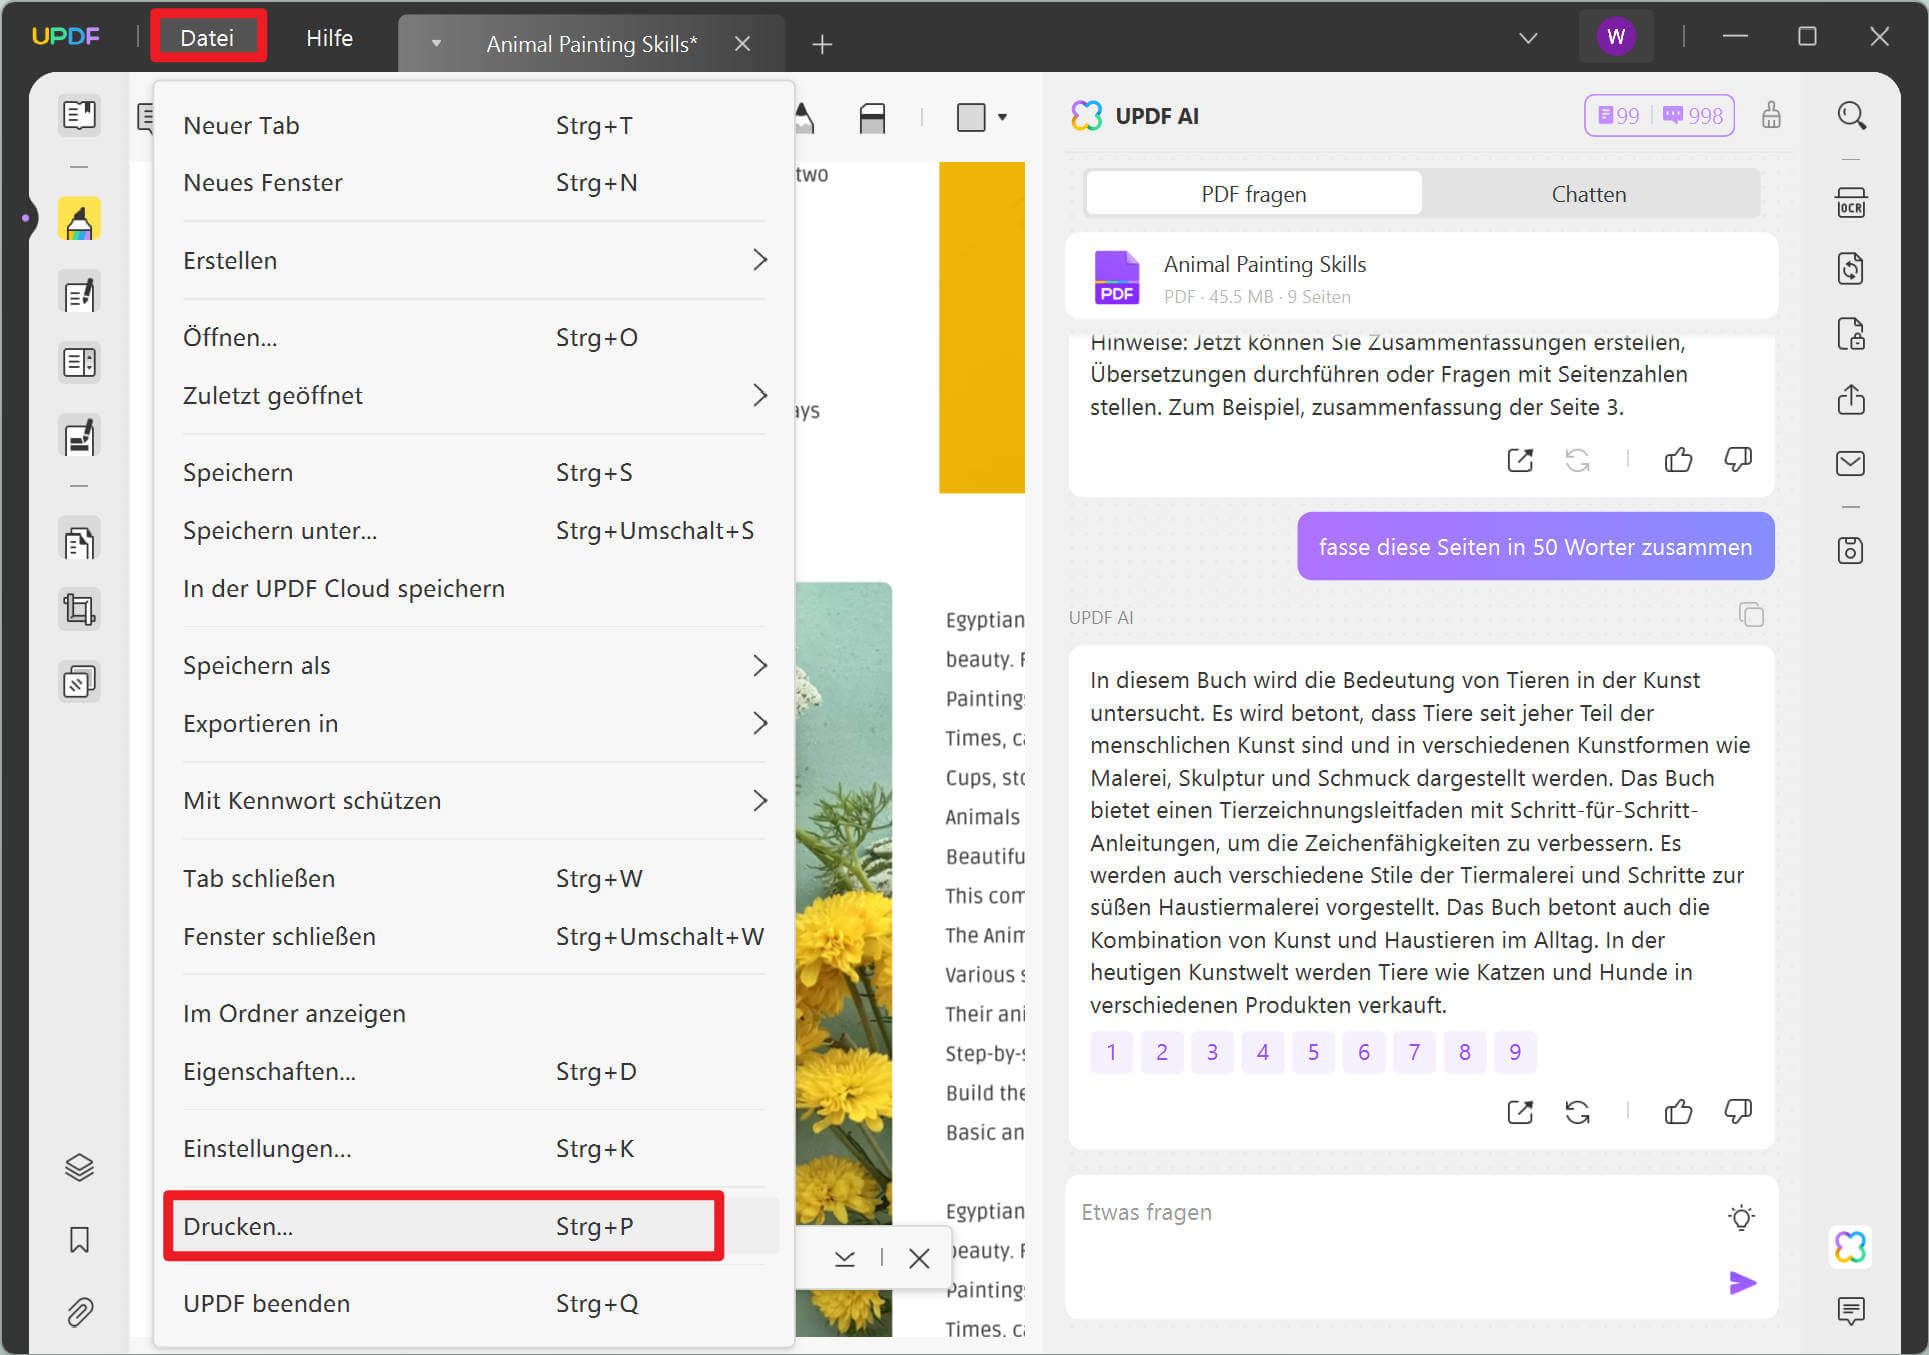1929x1355 pixels.
Task: Copy the UPDF AI response
Action: pos(1750,614)
